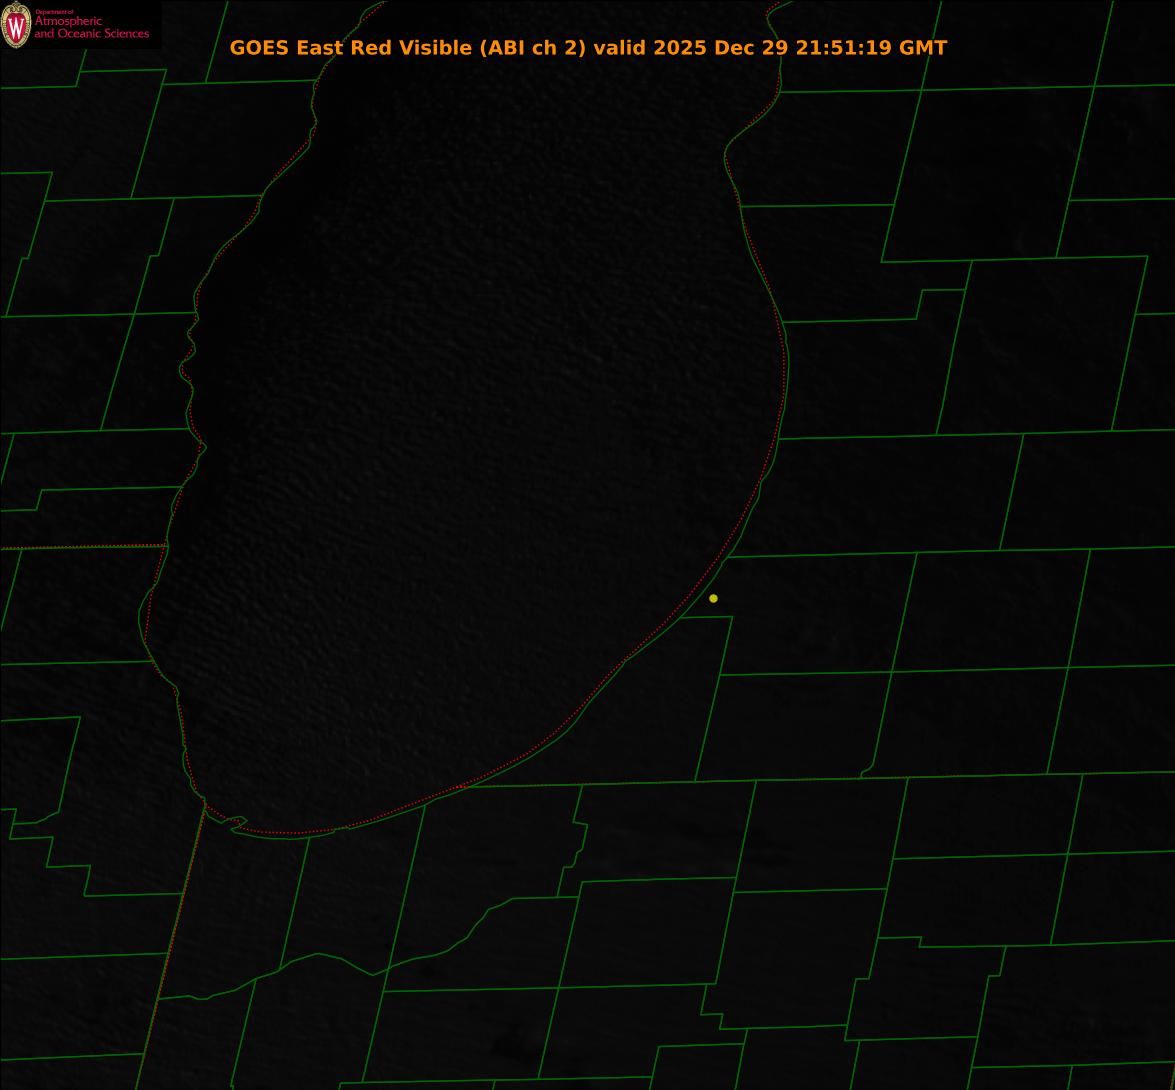This screenshot has height=1090, width=1175.
Task: Click the 'Atmospheric' text in the logo
Action: 68,22
